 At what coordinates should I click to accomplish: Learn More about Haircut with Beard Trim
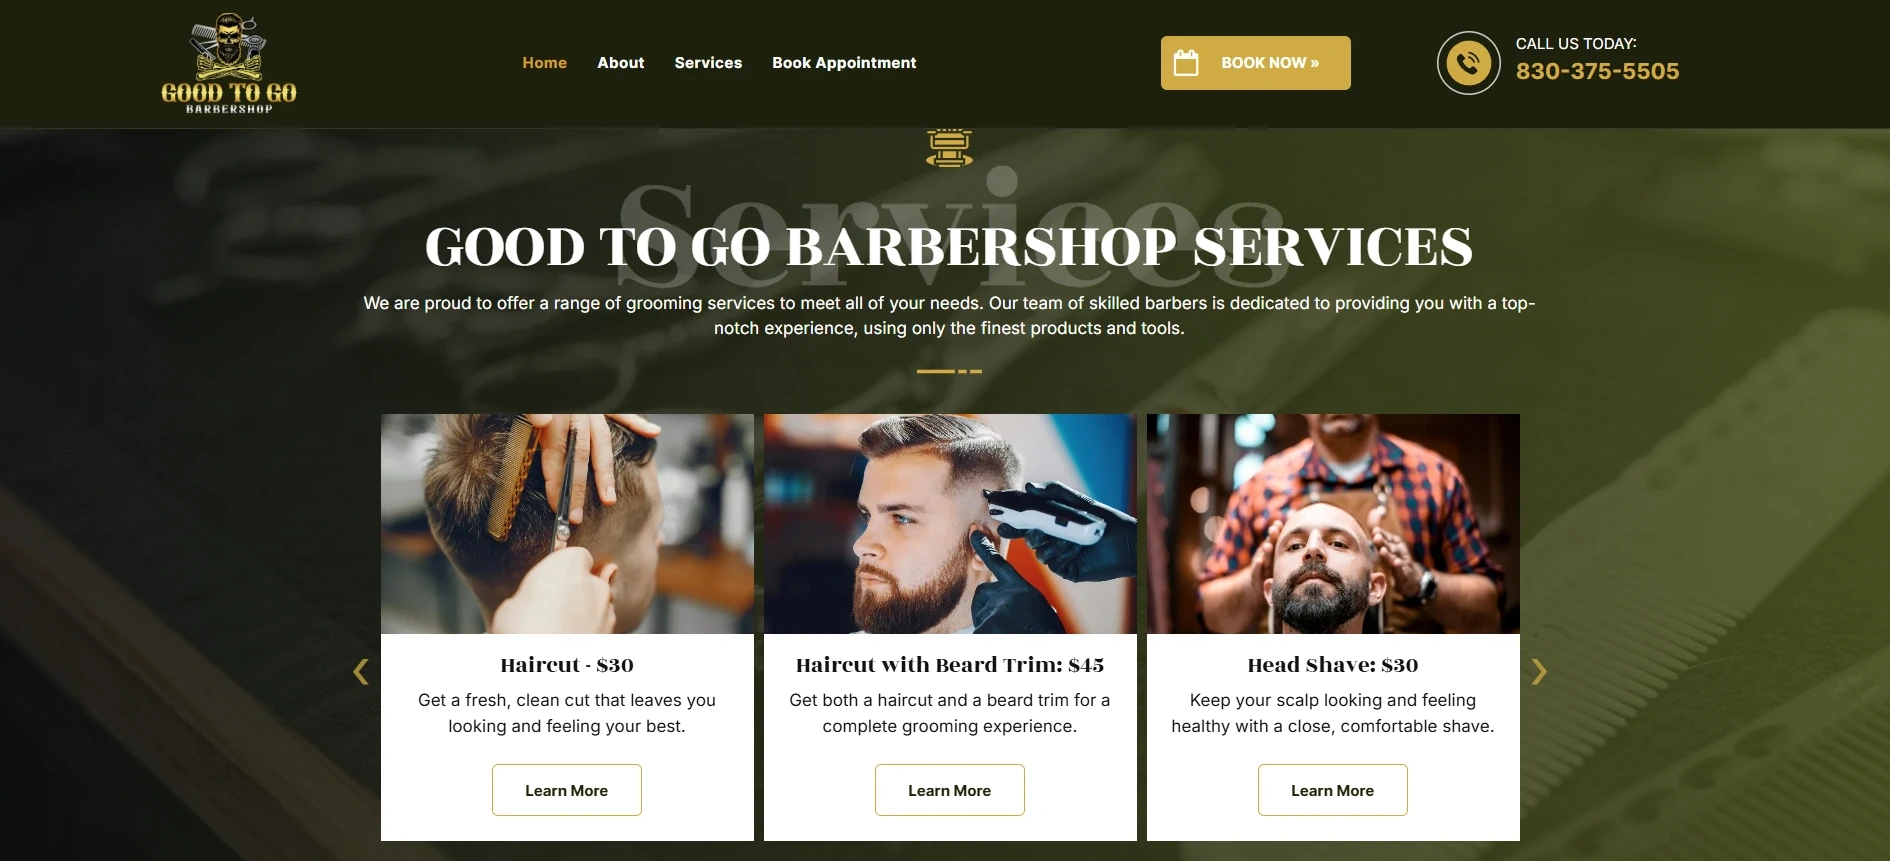pos(949,790)
